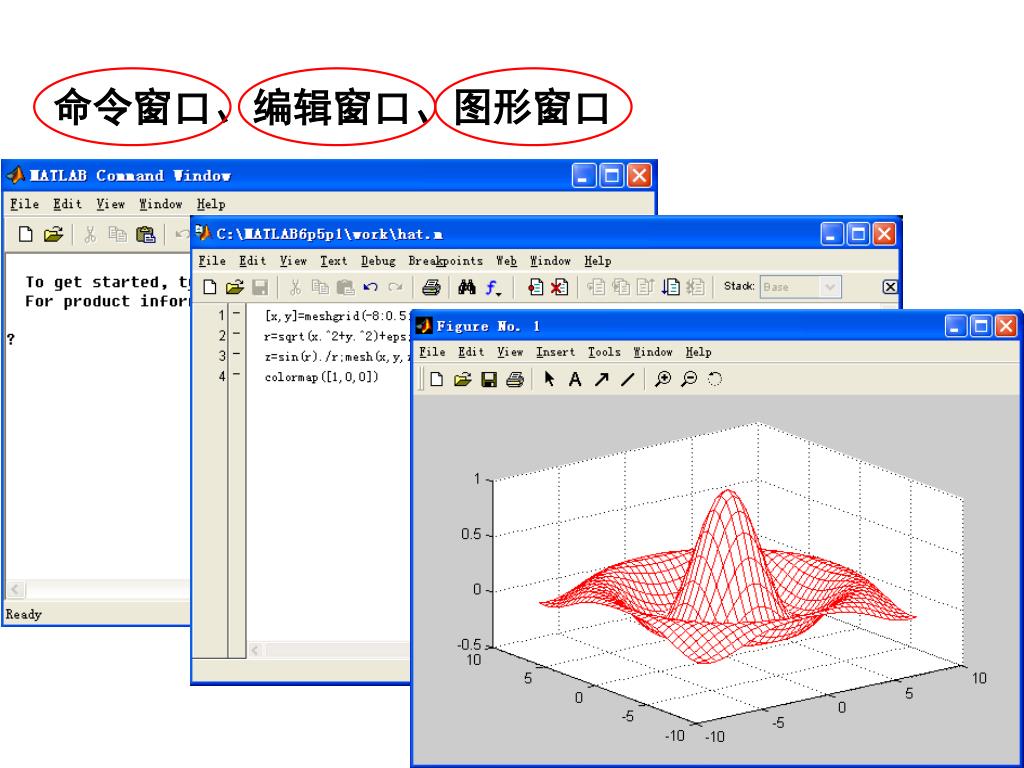
Task: Click Paste icon in hat.m editor toolbar
Action: pyautogui.click(x=345, y=287)
